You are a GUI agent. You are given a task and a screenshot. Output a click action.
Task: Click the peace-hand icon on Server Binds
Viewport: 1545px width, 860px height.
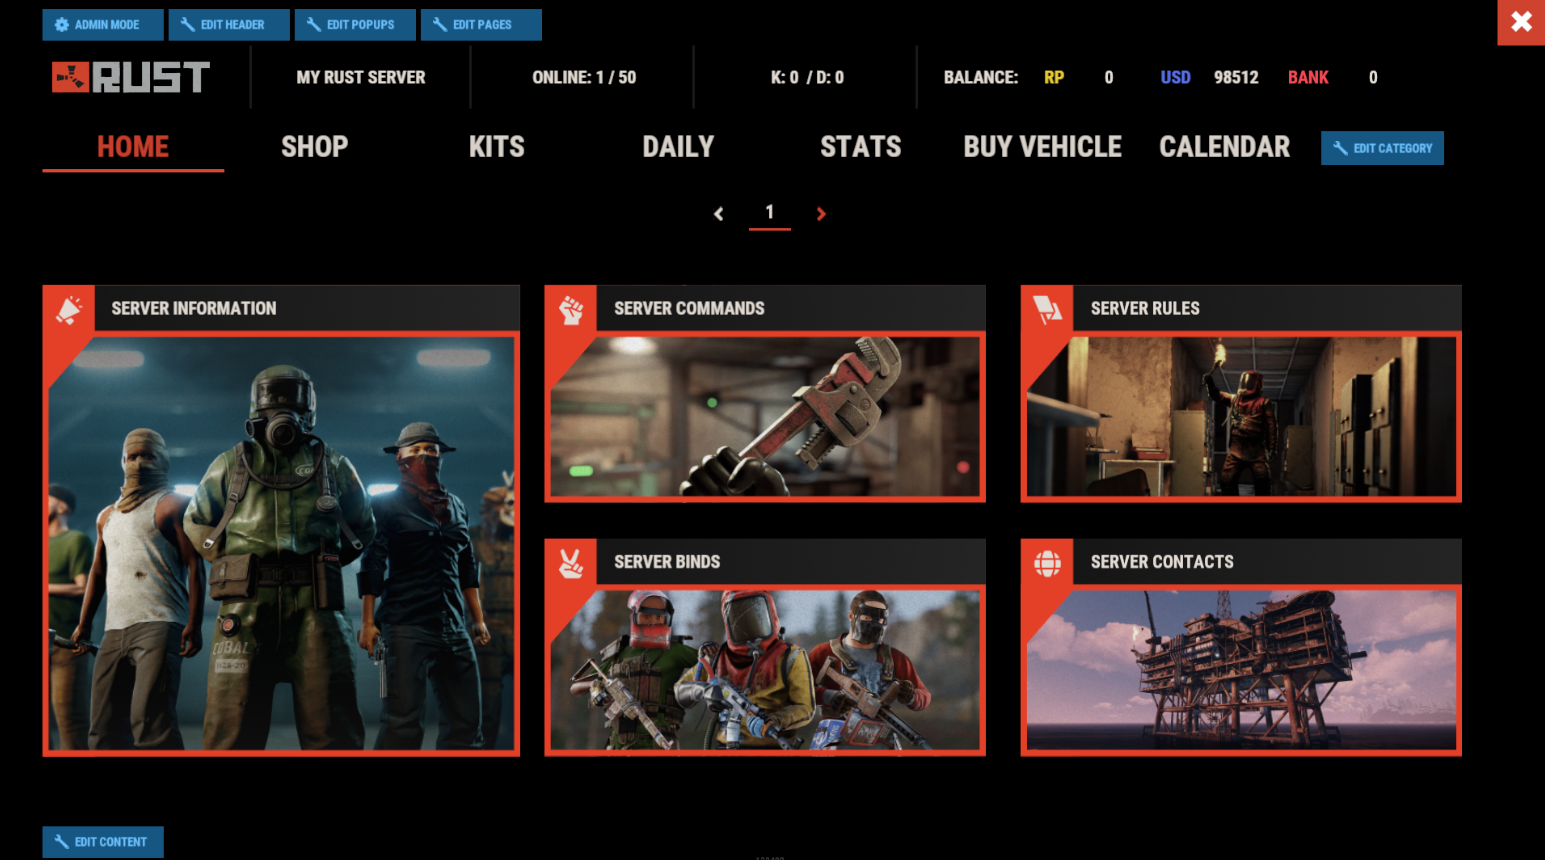571,563
